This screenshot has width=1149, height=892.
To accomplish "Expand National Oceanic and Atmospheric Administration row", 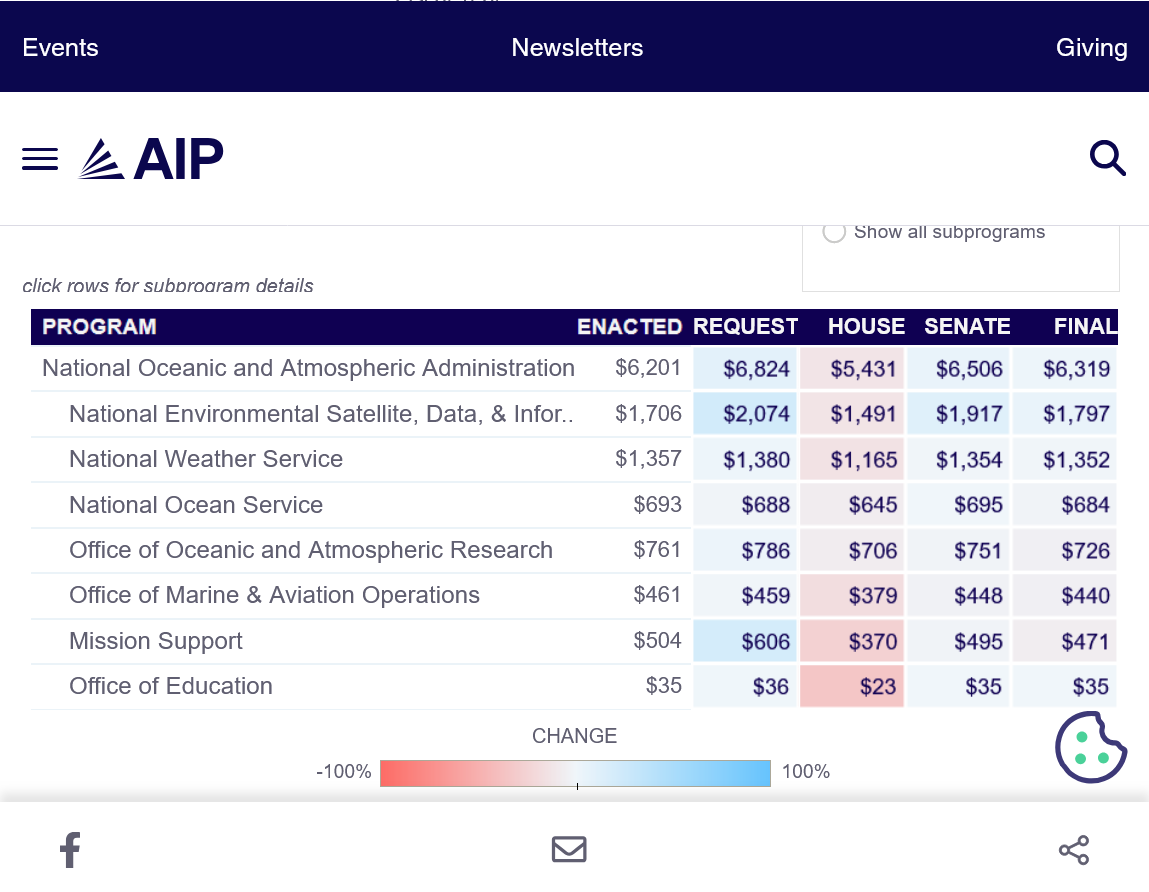I will (308, 368).
